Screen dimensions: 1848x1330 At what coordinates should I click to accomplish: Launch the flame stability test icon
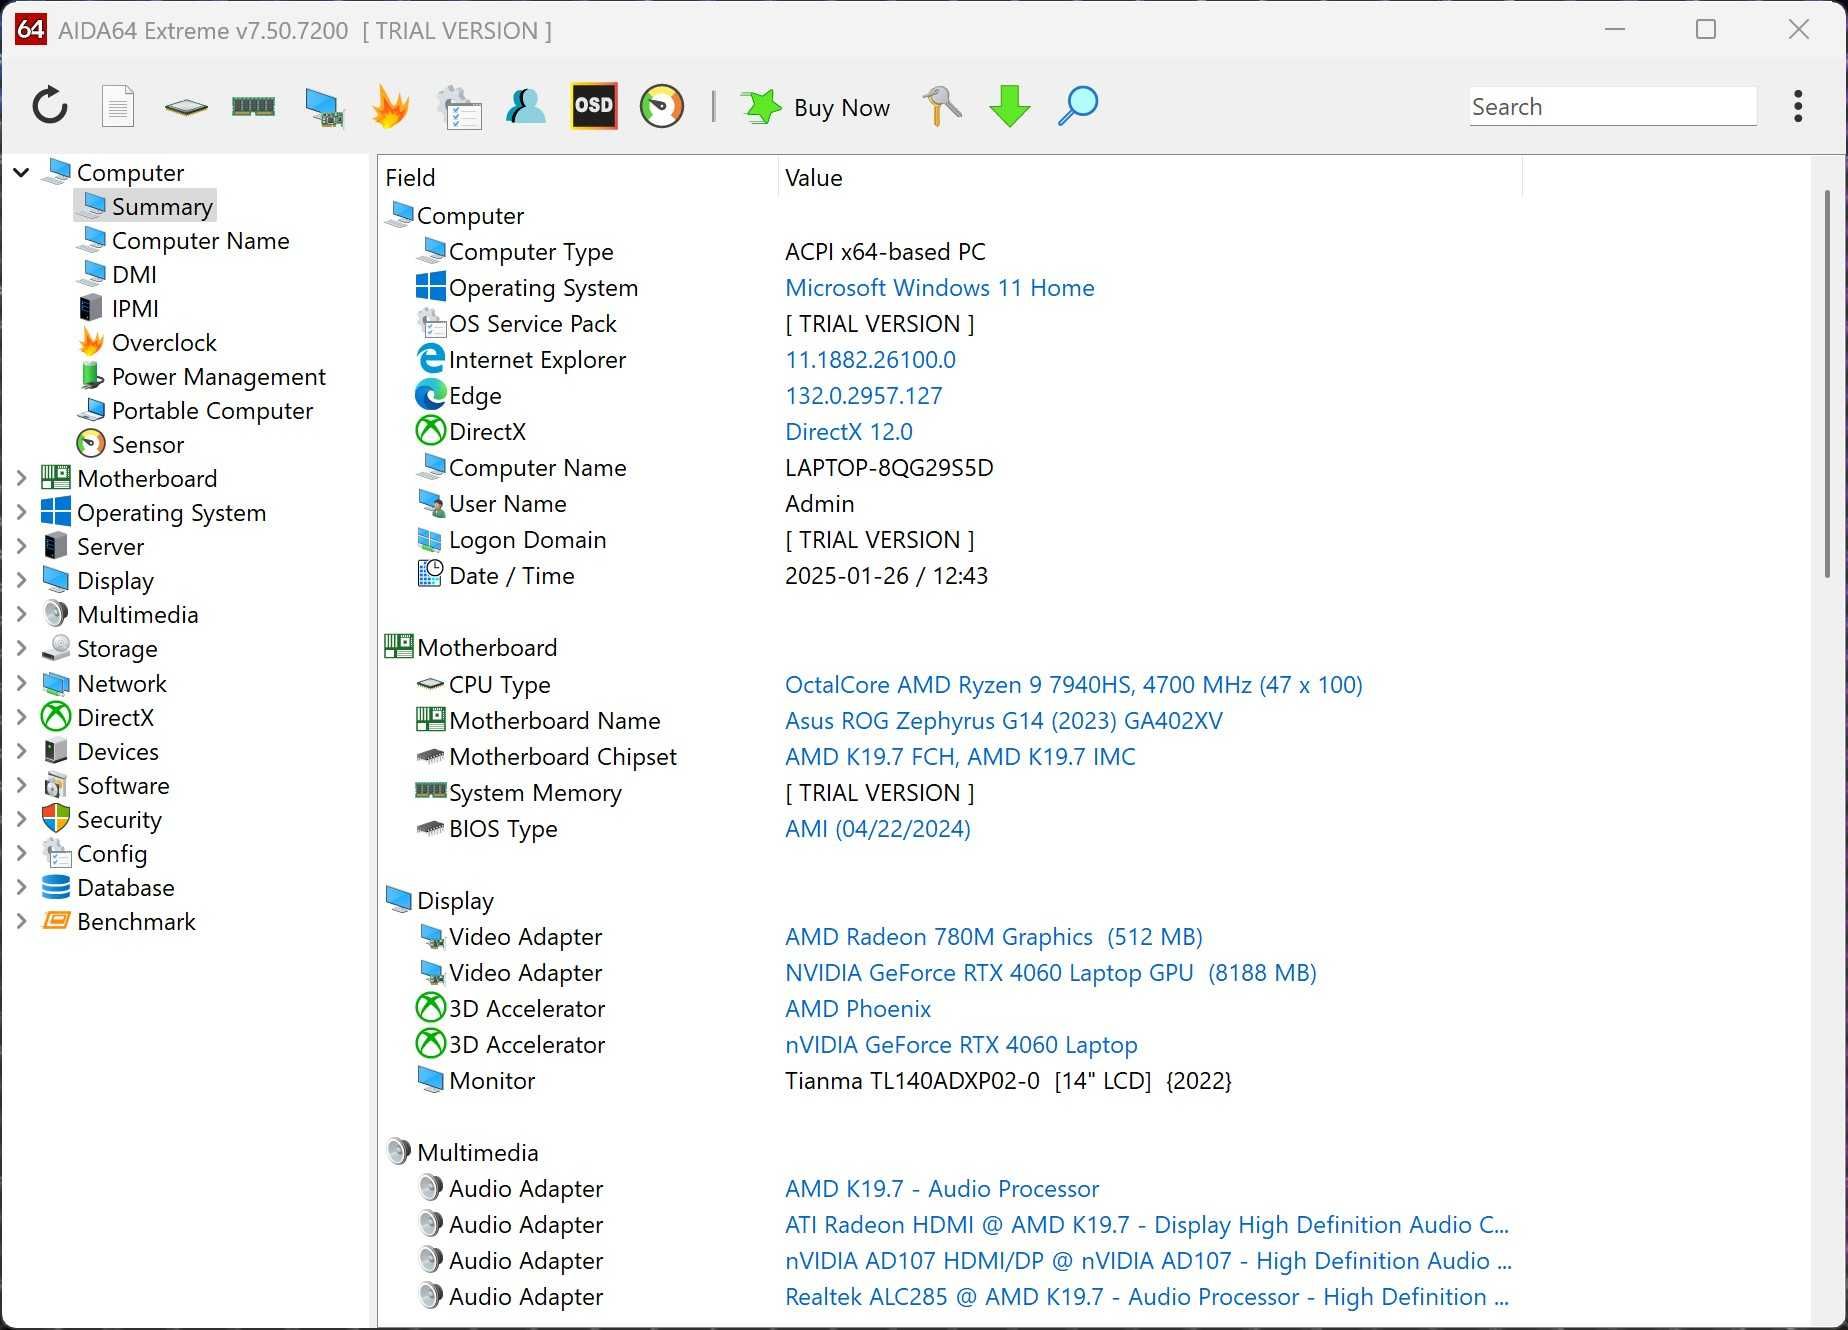coord(391,106)
